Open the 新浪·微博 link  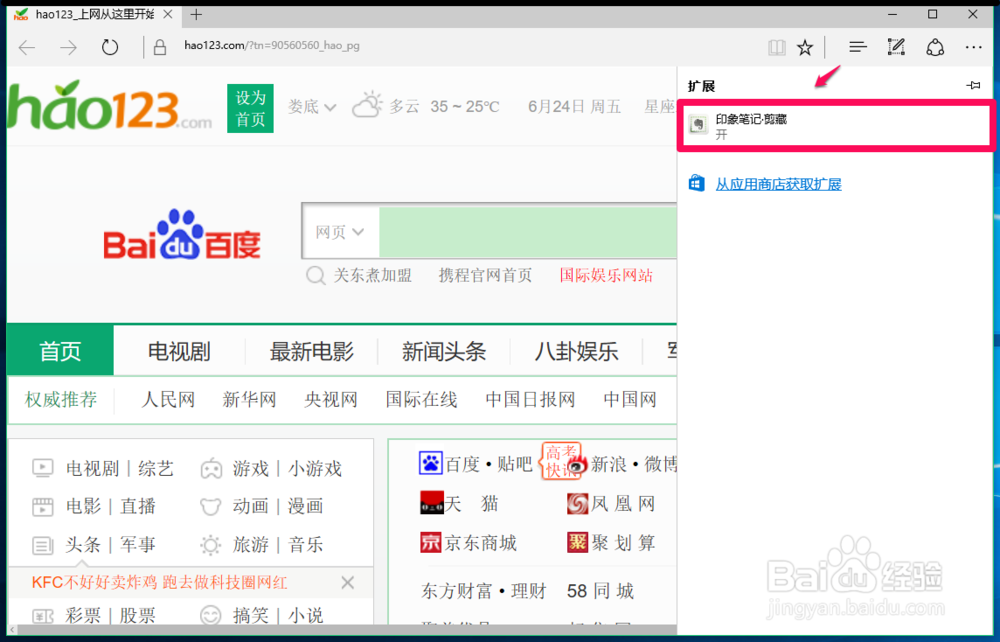pyautogui.click(x=633, y=464)
